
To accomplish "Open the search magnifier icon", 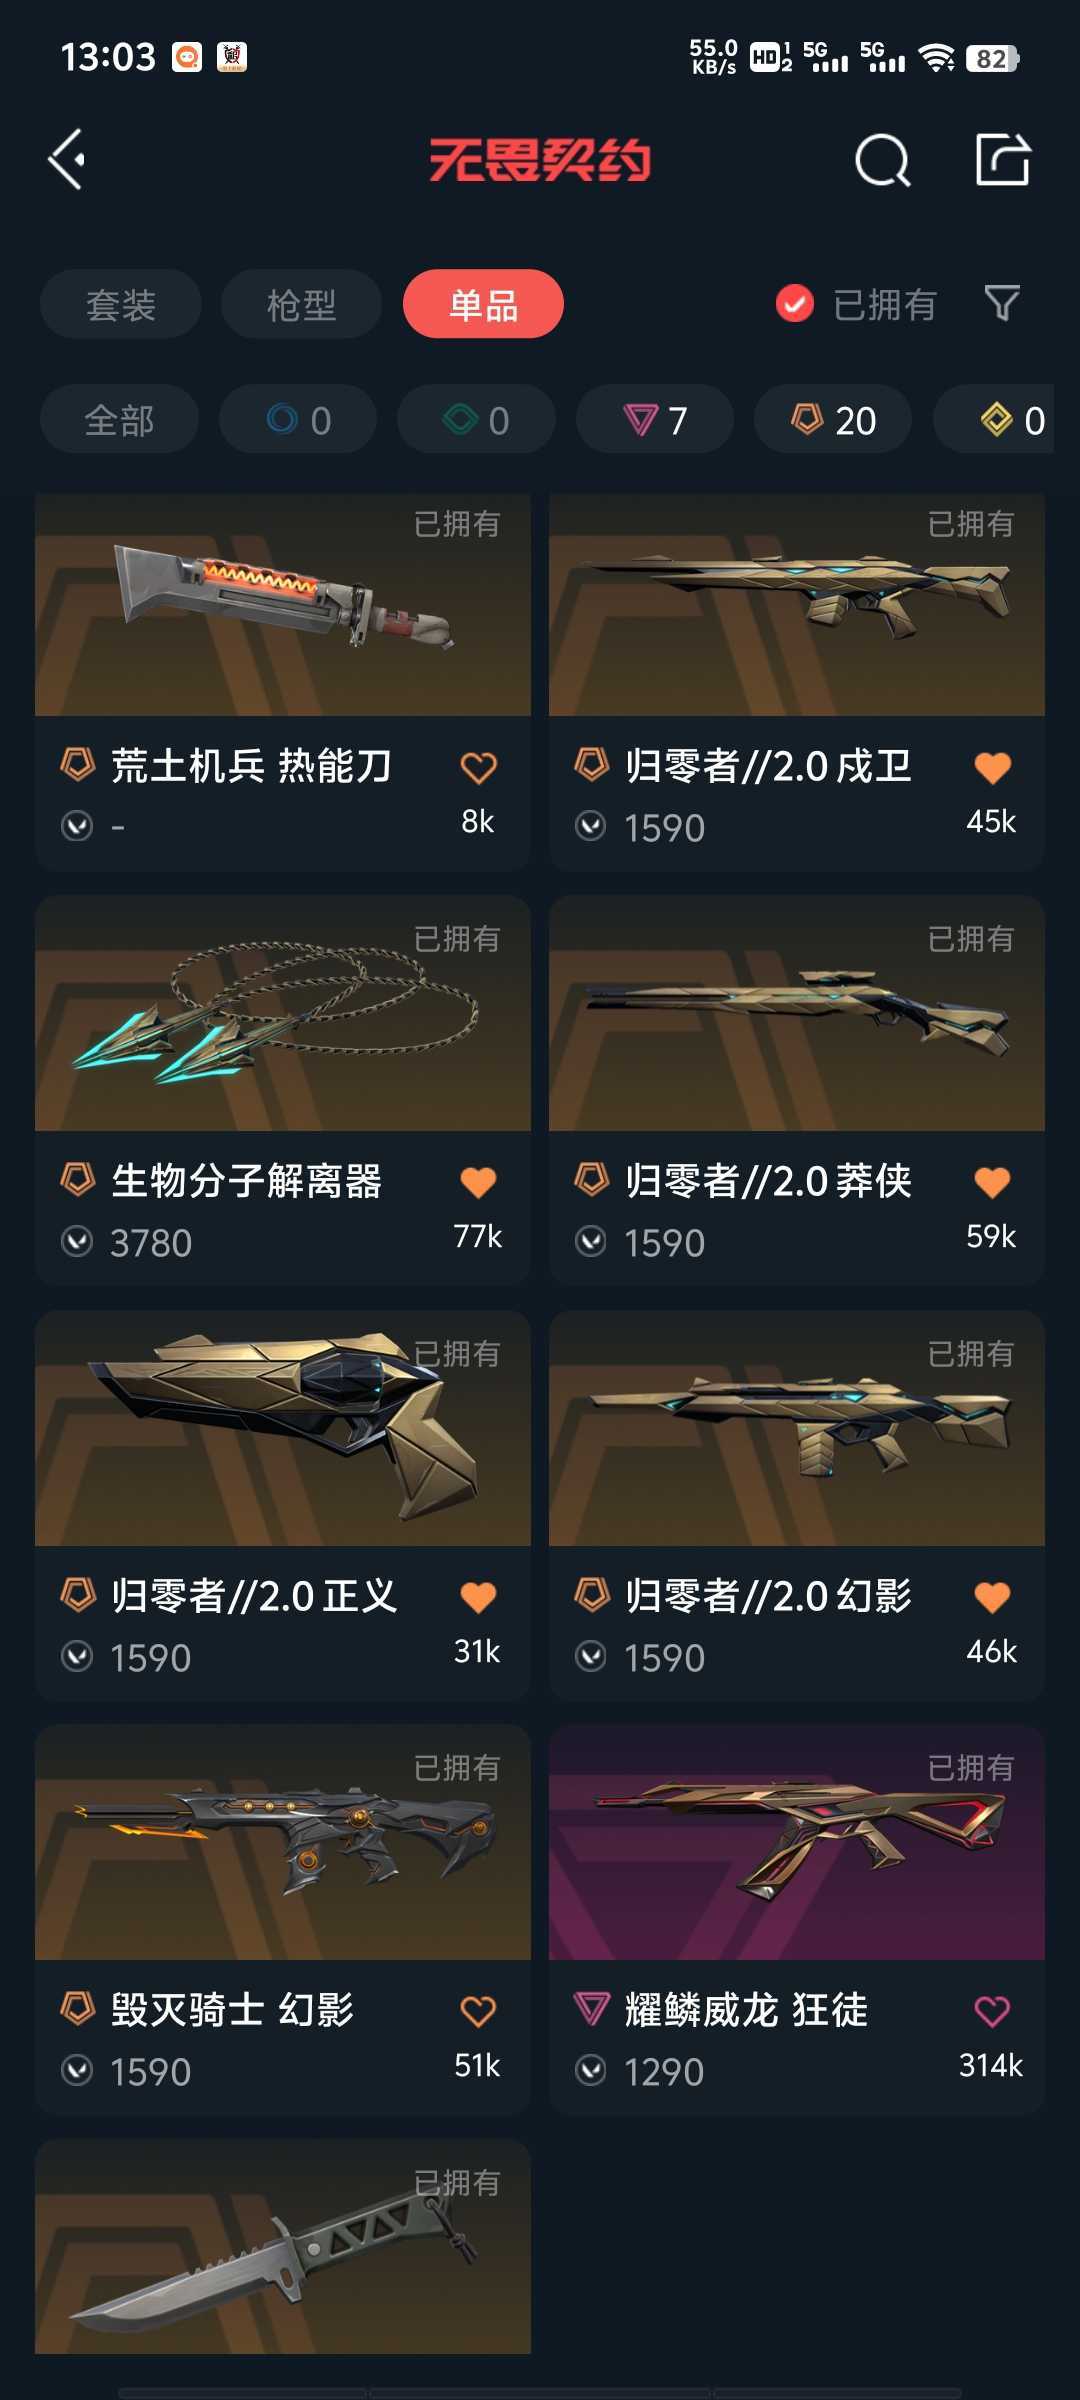I will 882,160.
